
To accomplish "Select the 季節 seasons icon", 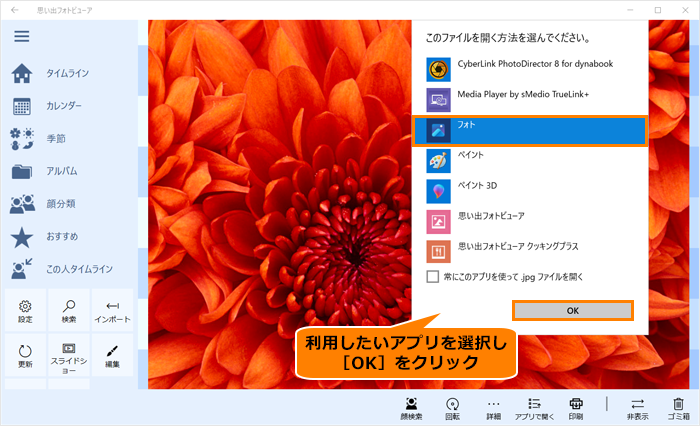I will pyautogui.click(x=21, y=139).
